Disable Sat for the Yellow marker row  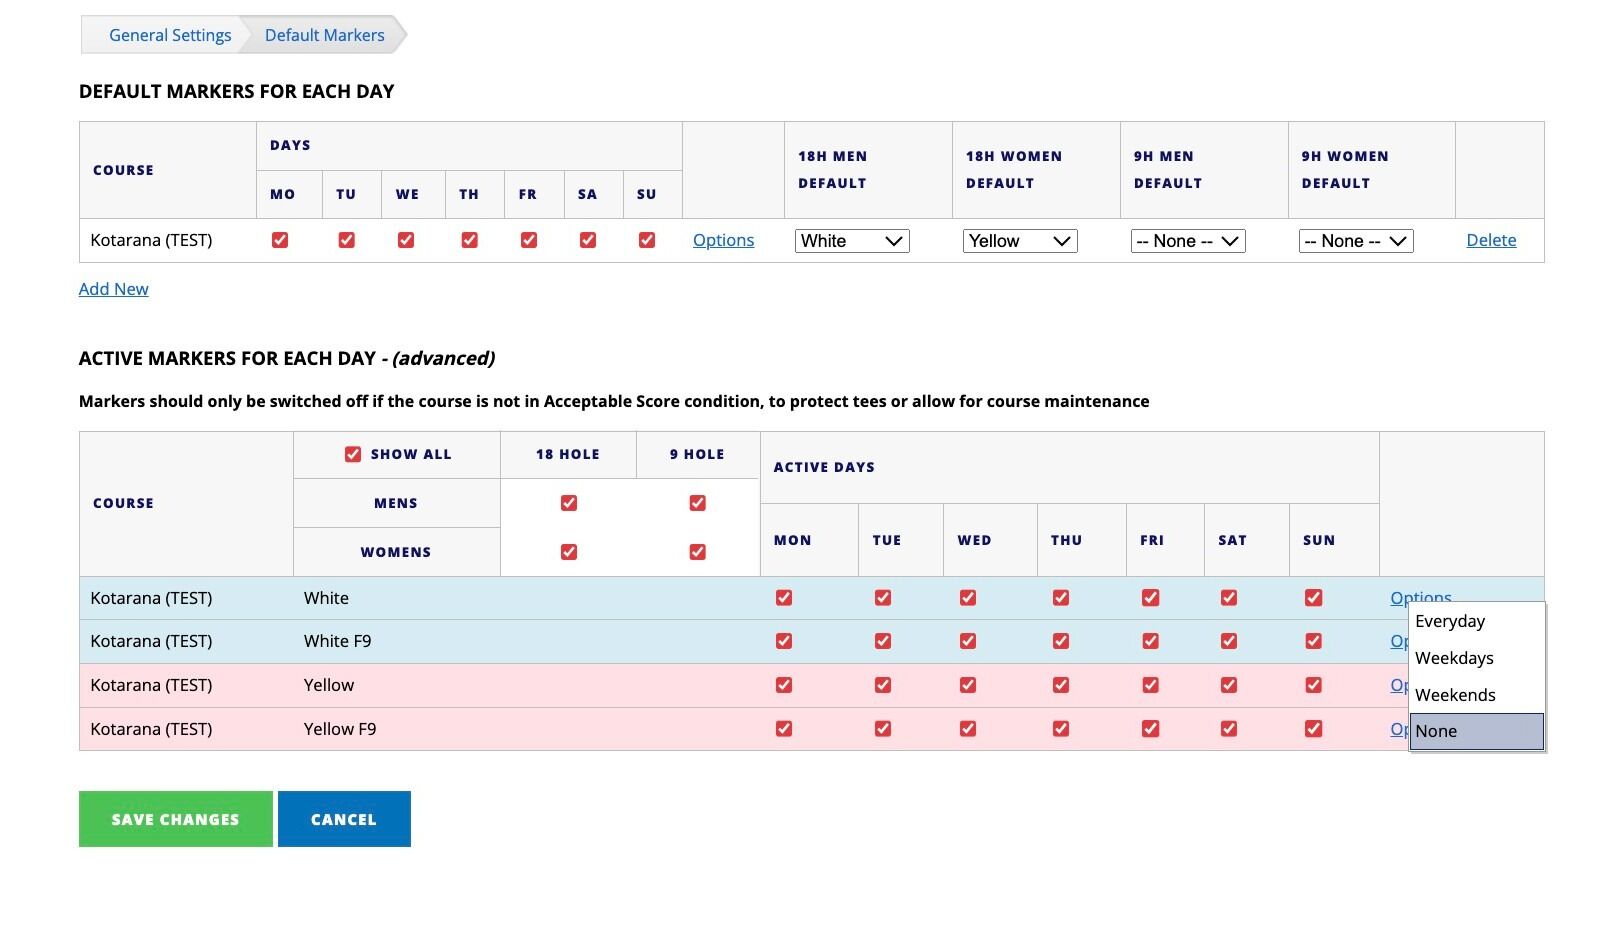[x=1229, y=685]
